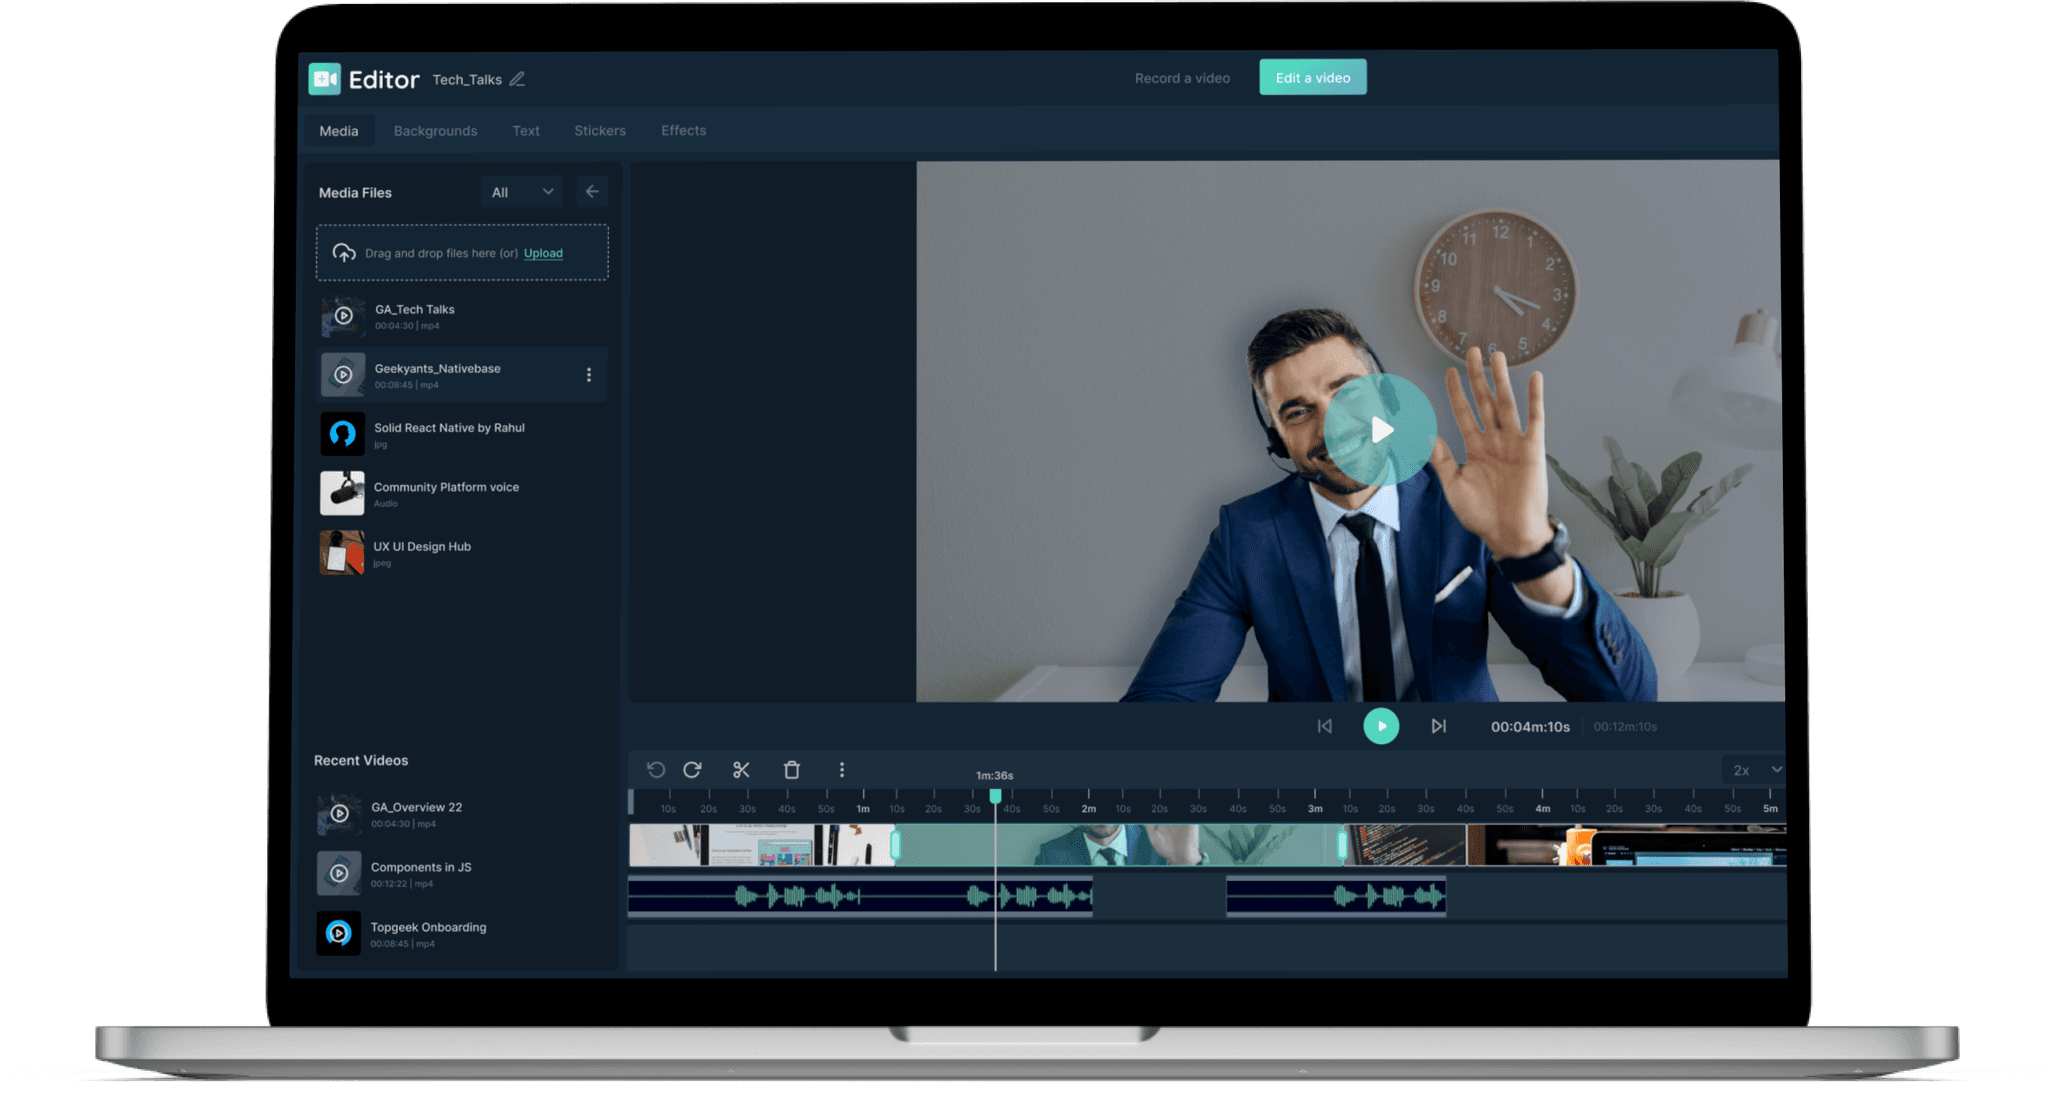Click the playhead marker at 1m:36s
The image size is (2048, 1097).
(x=995, y=796)
